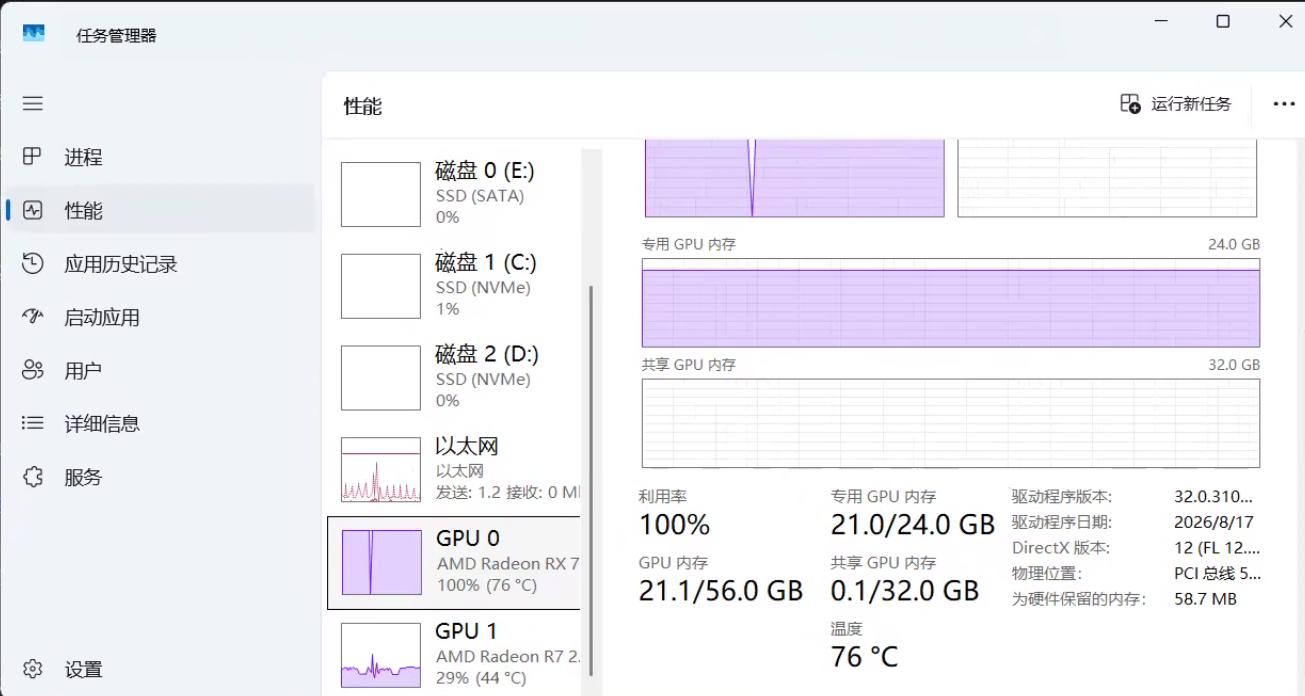This screenshot has width=1305, height=696.
Task: Go to 启动应用 page
Action: 160,317
